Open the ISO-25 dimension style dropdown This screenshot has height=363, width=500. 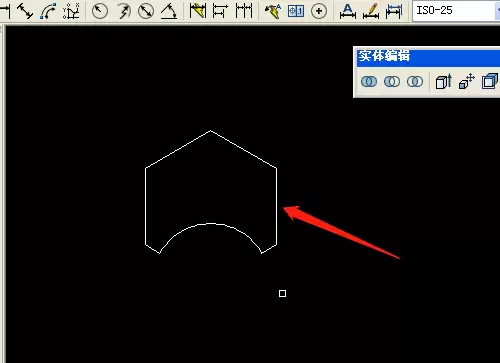(456, 11)
